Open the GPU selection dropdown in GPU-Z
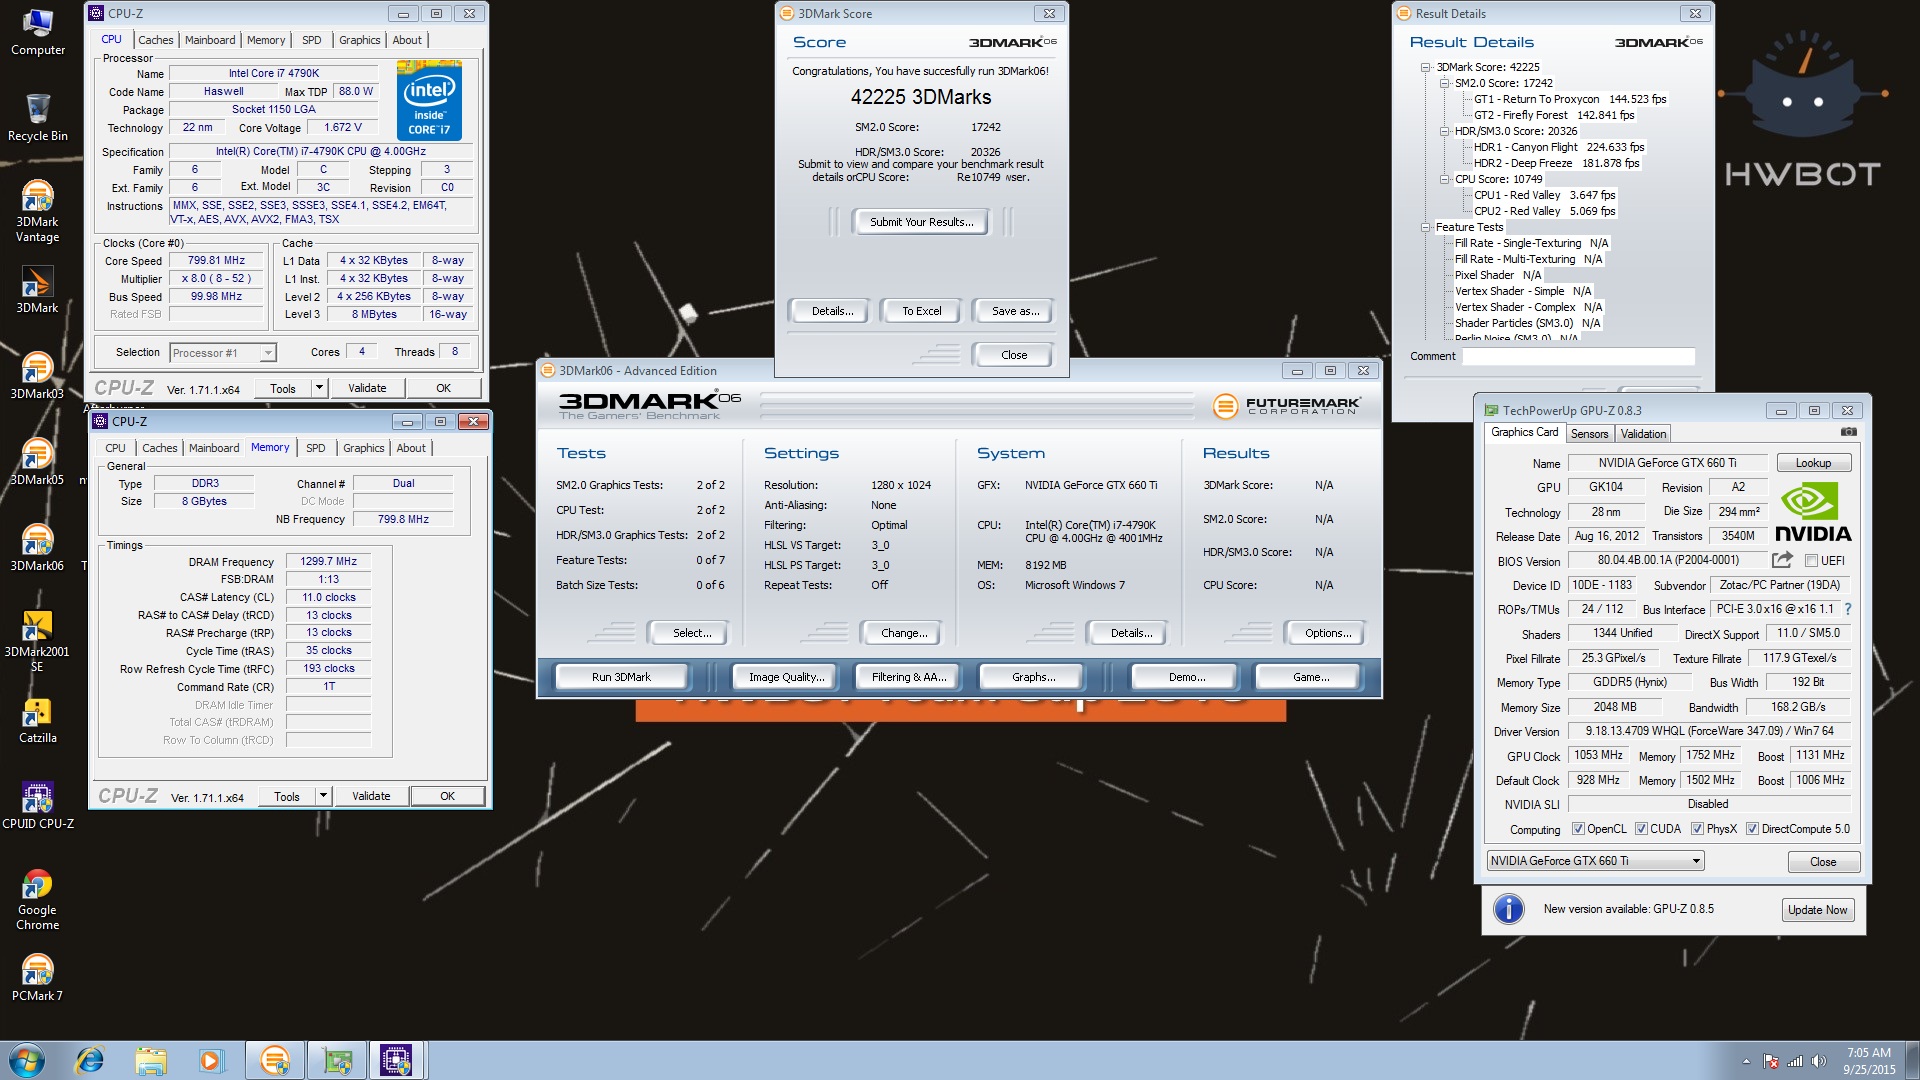The image size is (1920, 1080). tap(1595, 861)
